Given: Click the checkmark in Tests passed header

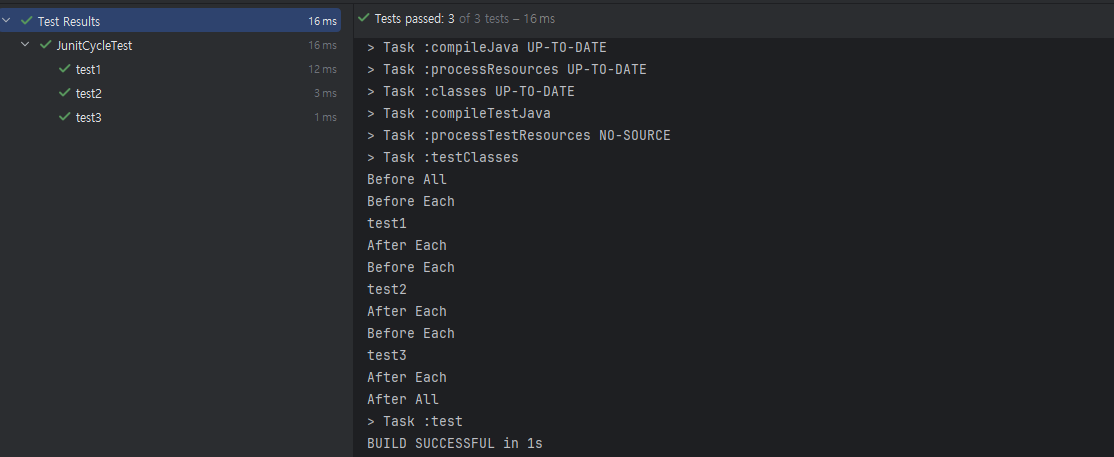Looking at the screenshot, I should 364,18.
